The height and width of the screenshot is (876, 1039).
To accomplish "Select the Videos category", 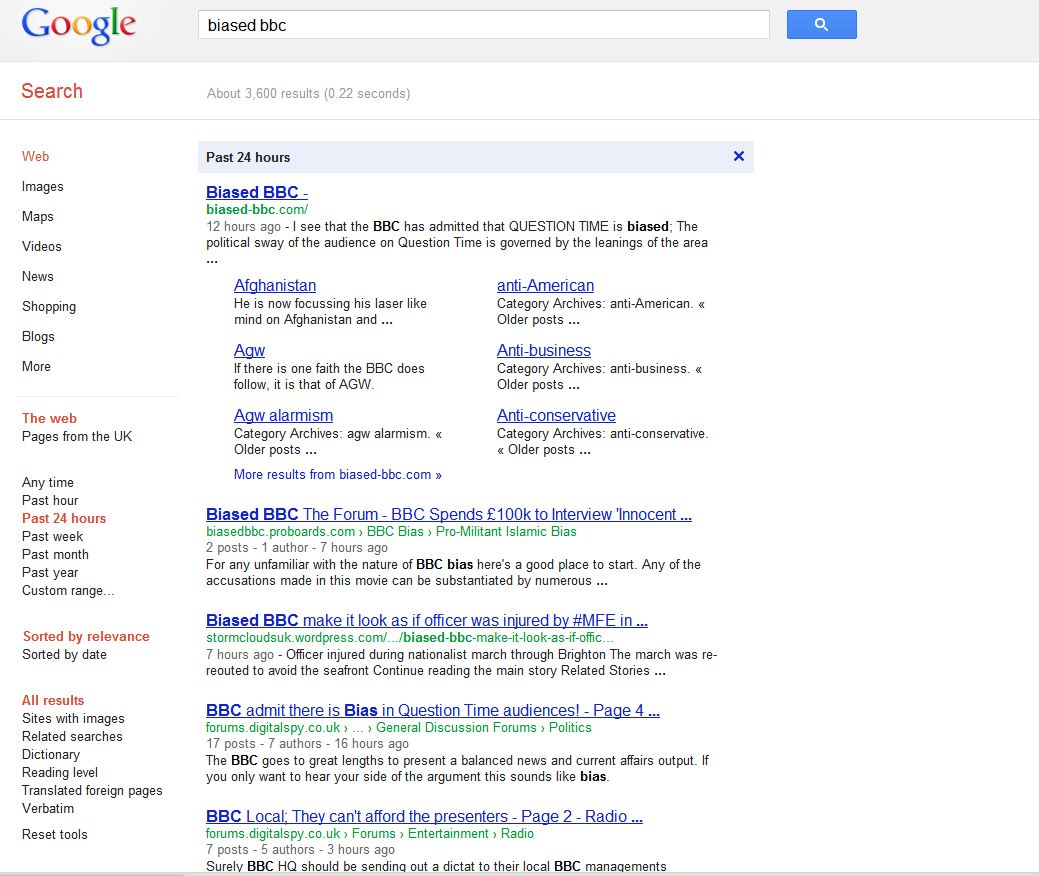I will pyautogui.click(x=42, y=246).
